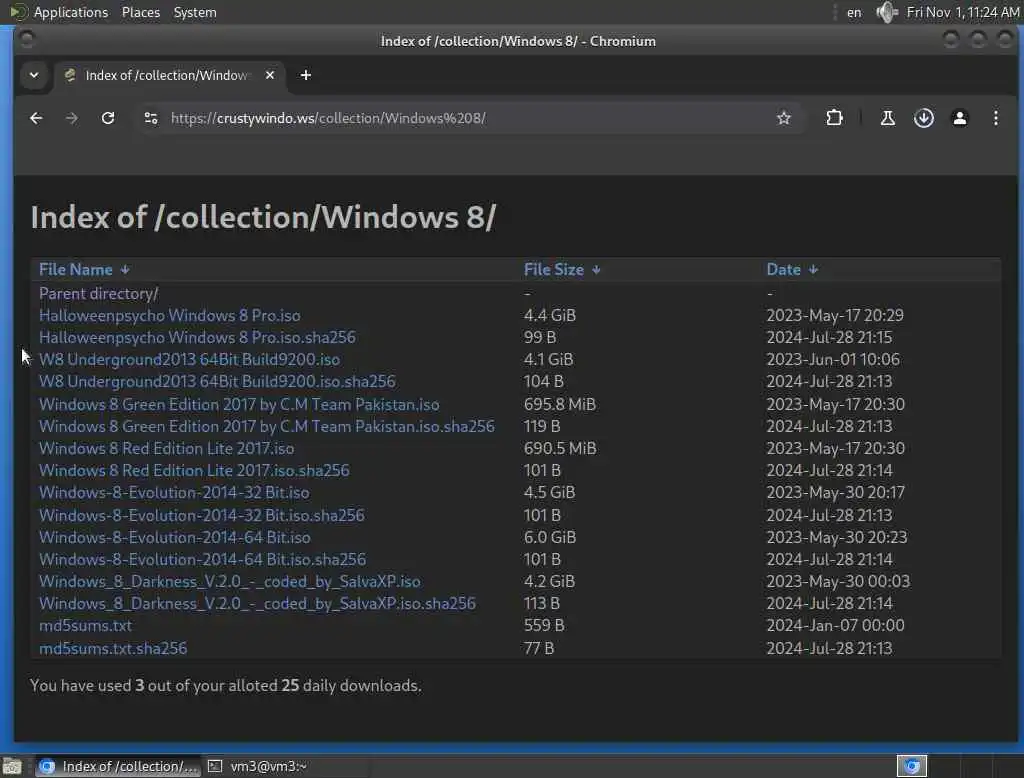Open the md5sums.txt.sha256 file
The image size is (1024, 778).
tap(113, 648)
